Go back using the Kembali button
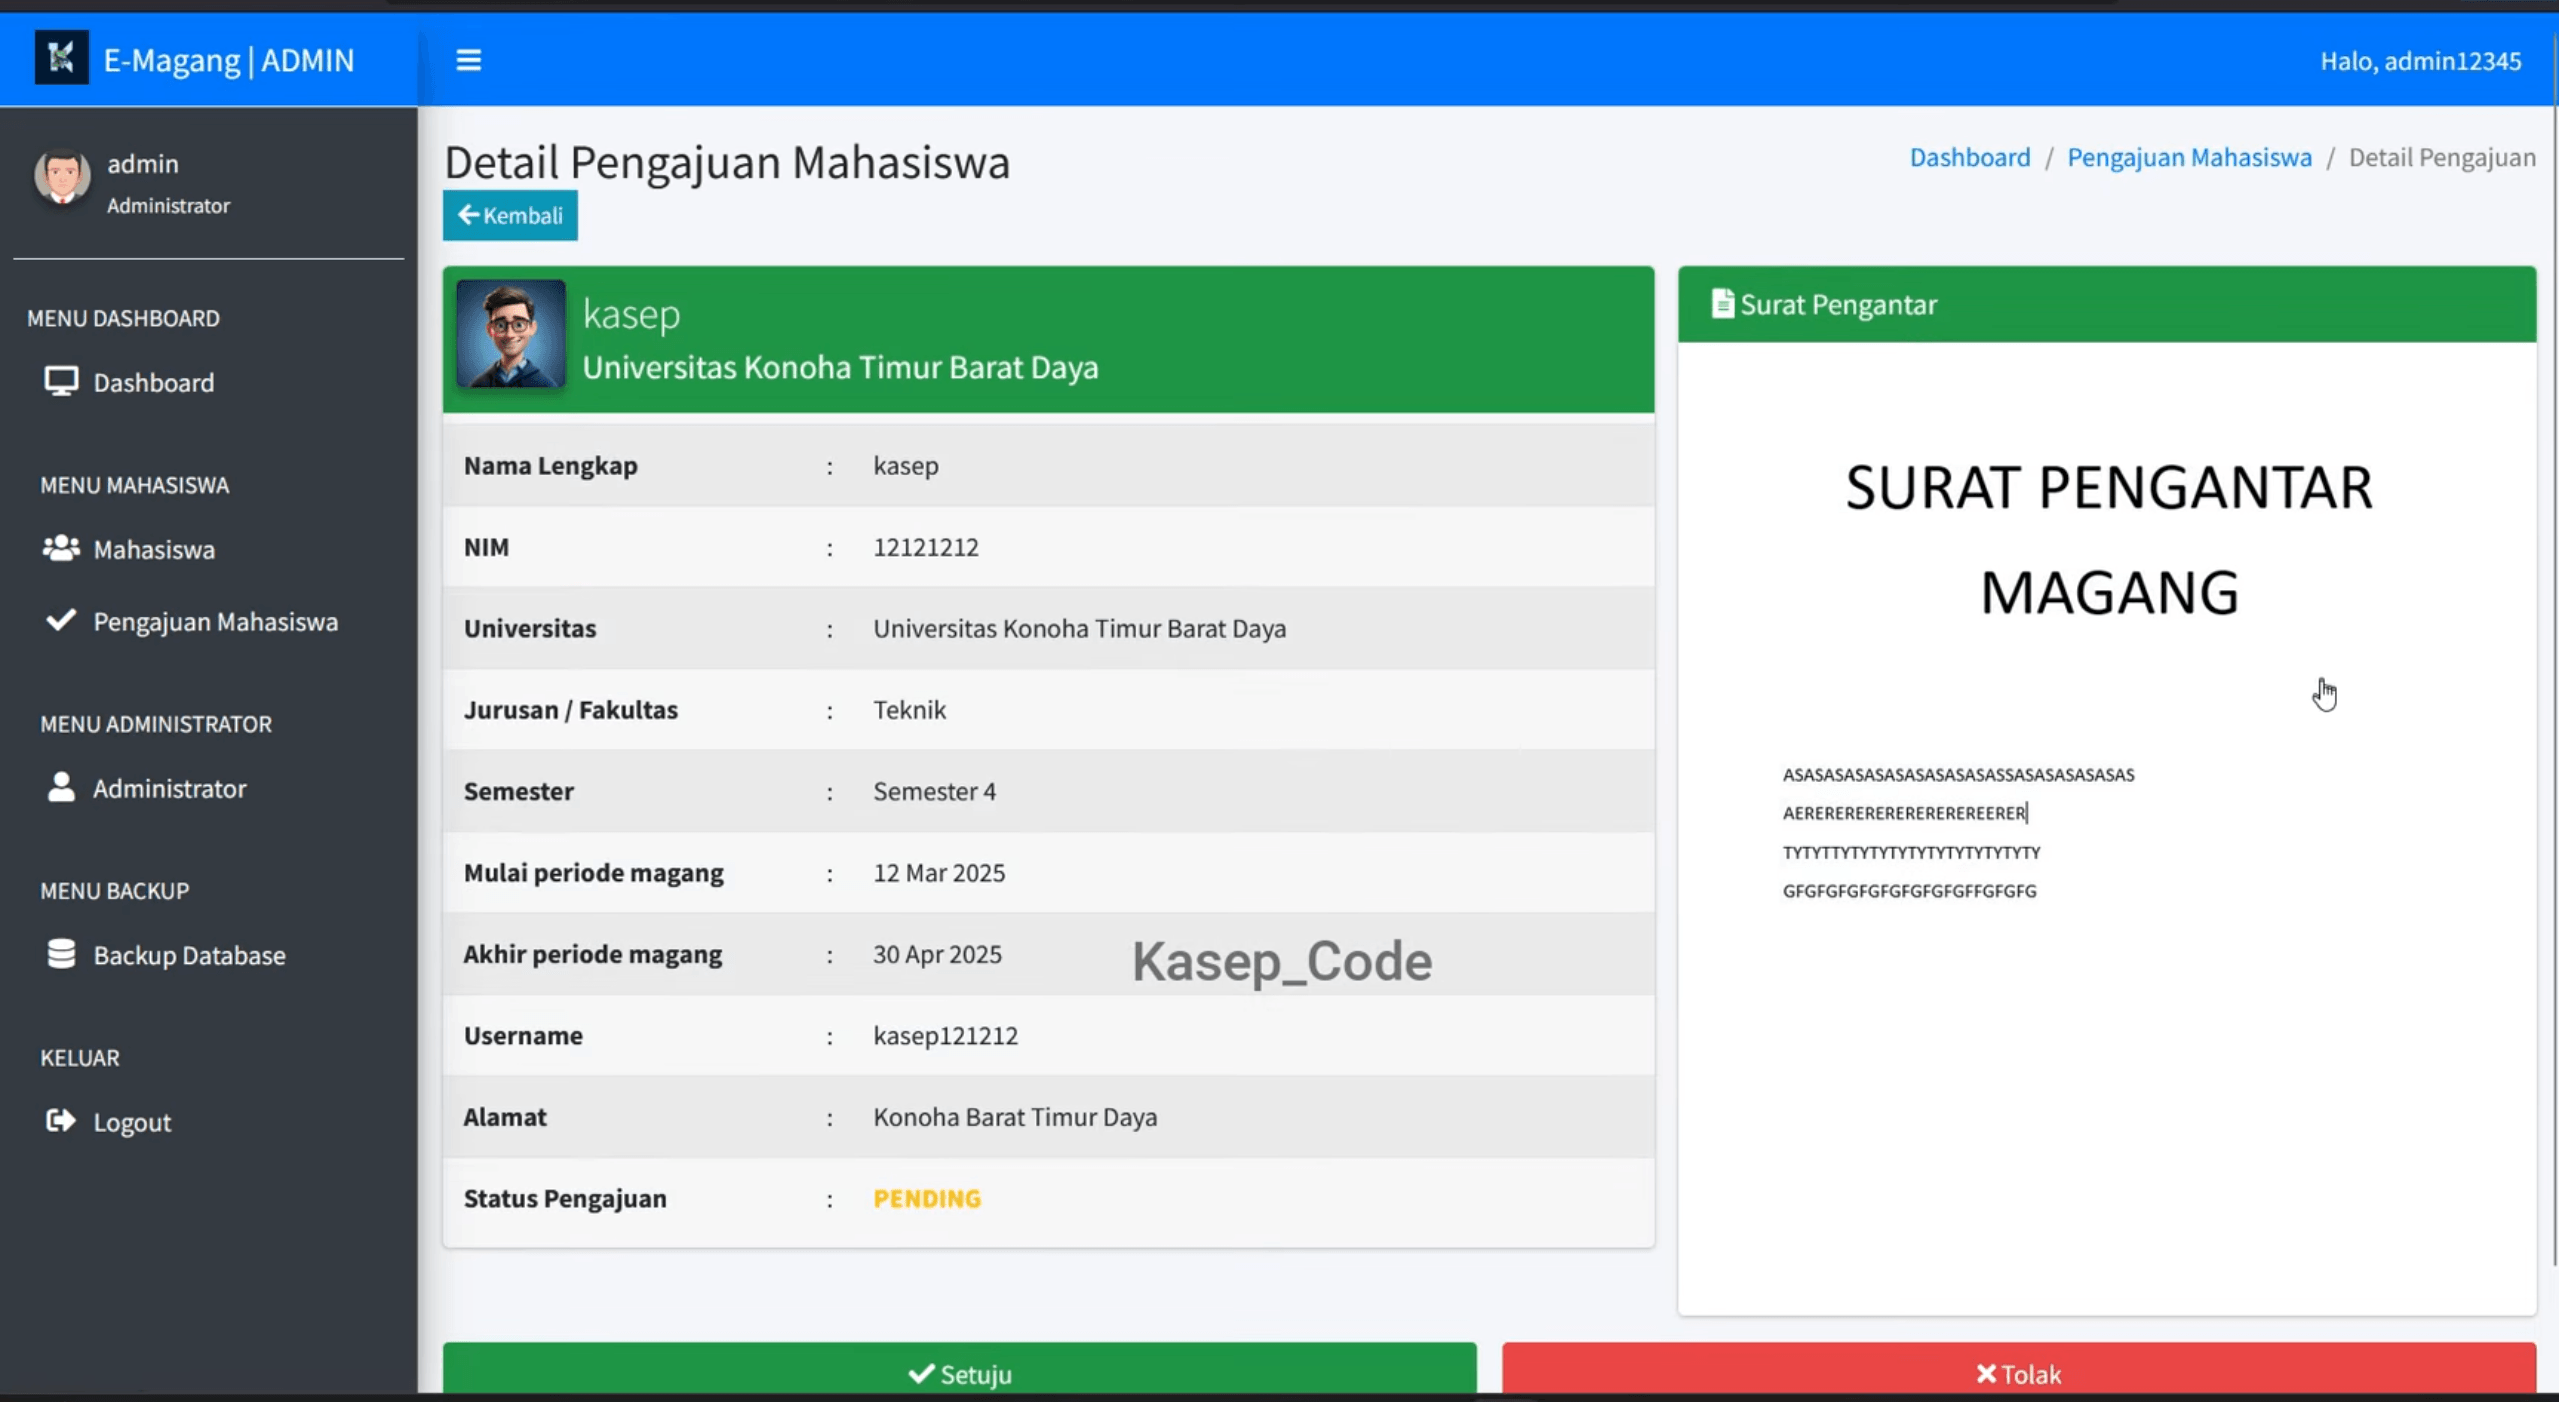Viewport: 2559px width, 1402px height. [510, 215]
